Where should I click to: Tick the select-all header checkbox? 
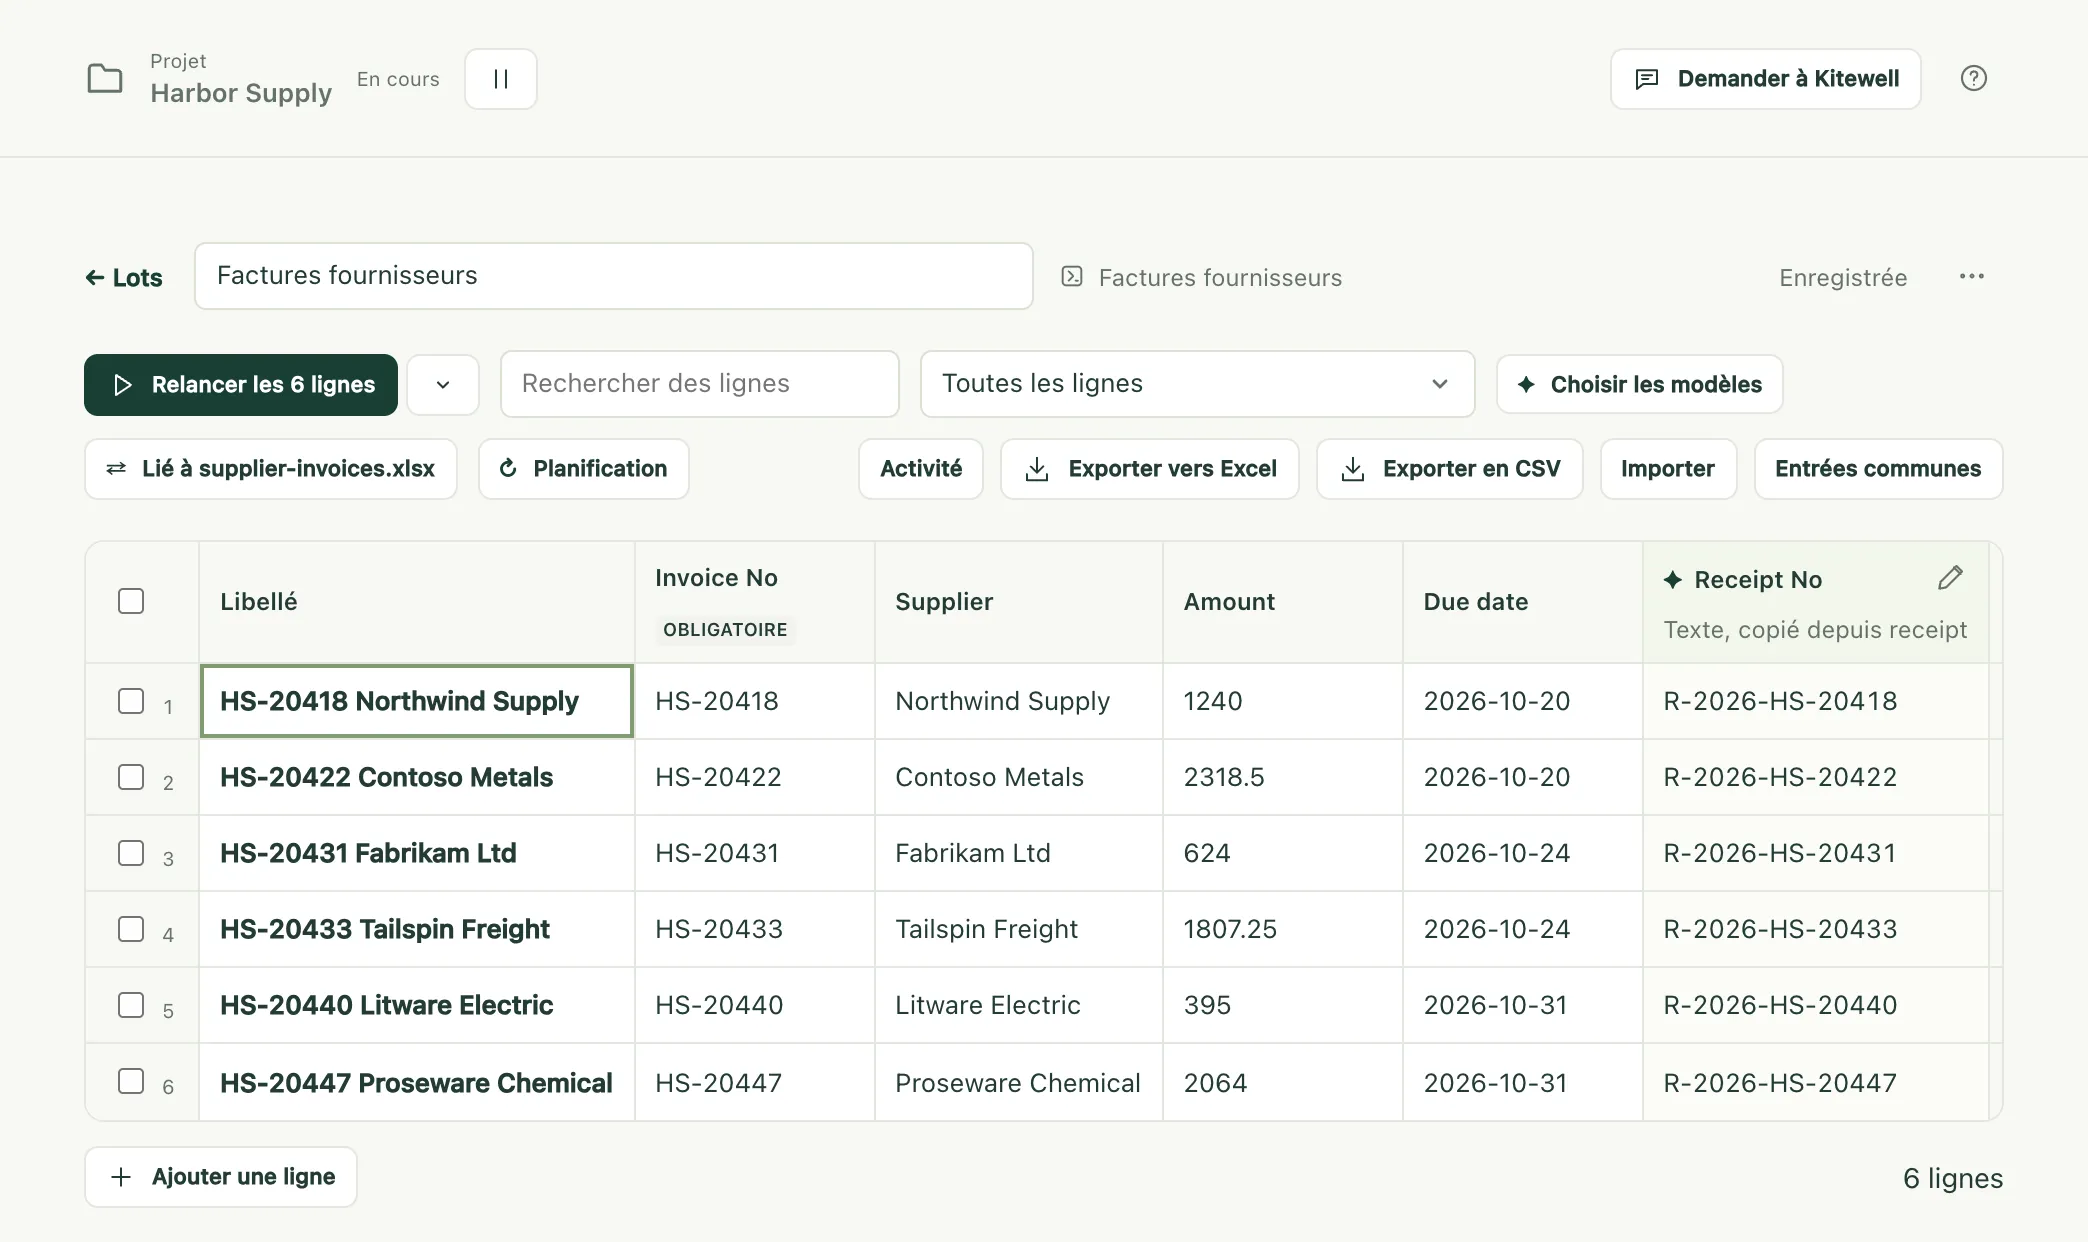[x=131, y=601]
